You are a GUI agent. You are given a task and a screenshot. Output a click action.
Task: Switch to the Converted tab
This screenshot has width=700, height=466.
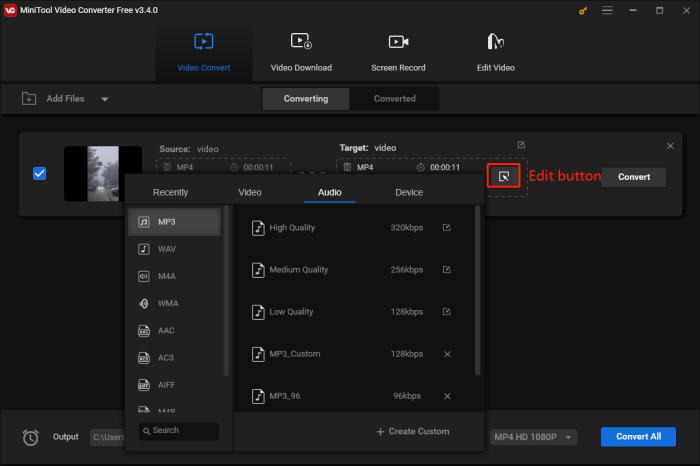coord(395,99)
